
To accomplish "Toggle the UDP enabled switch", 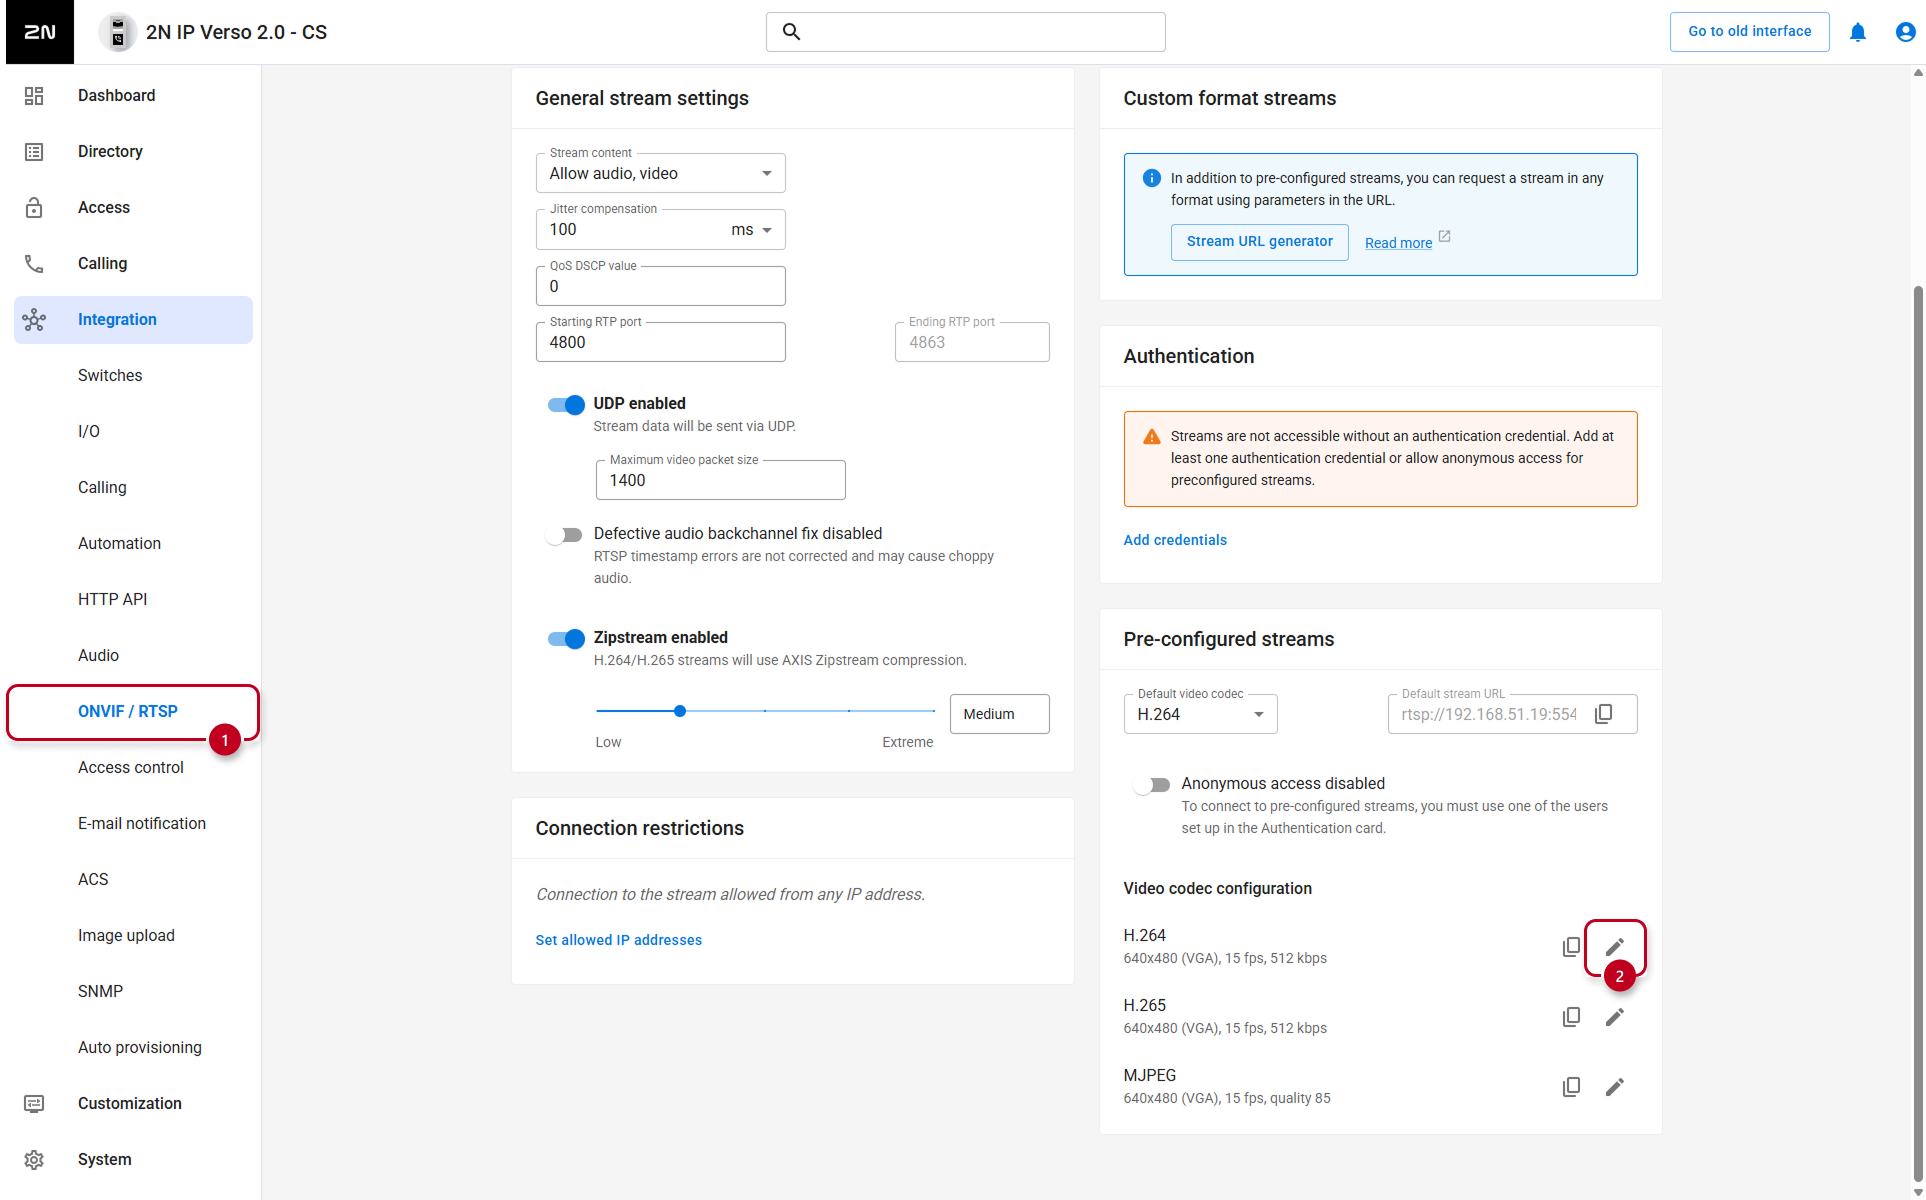I will 566,404.
